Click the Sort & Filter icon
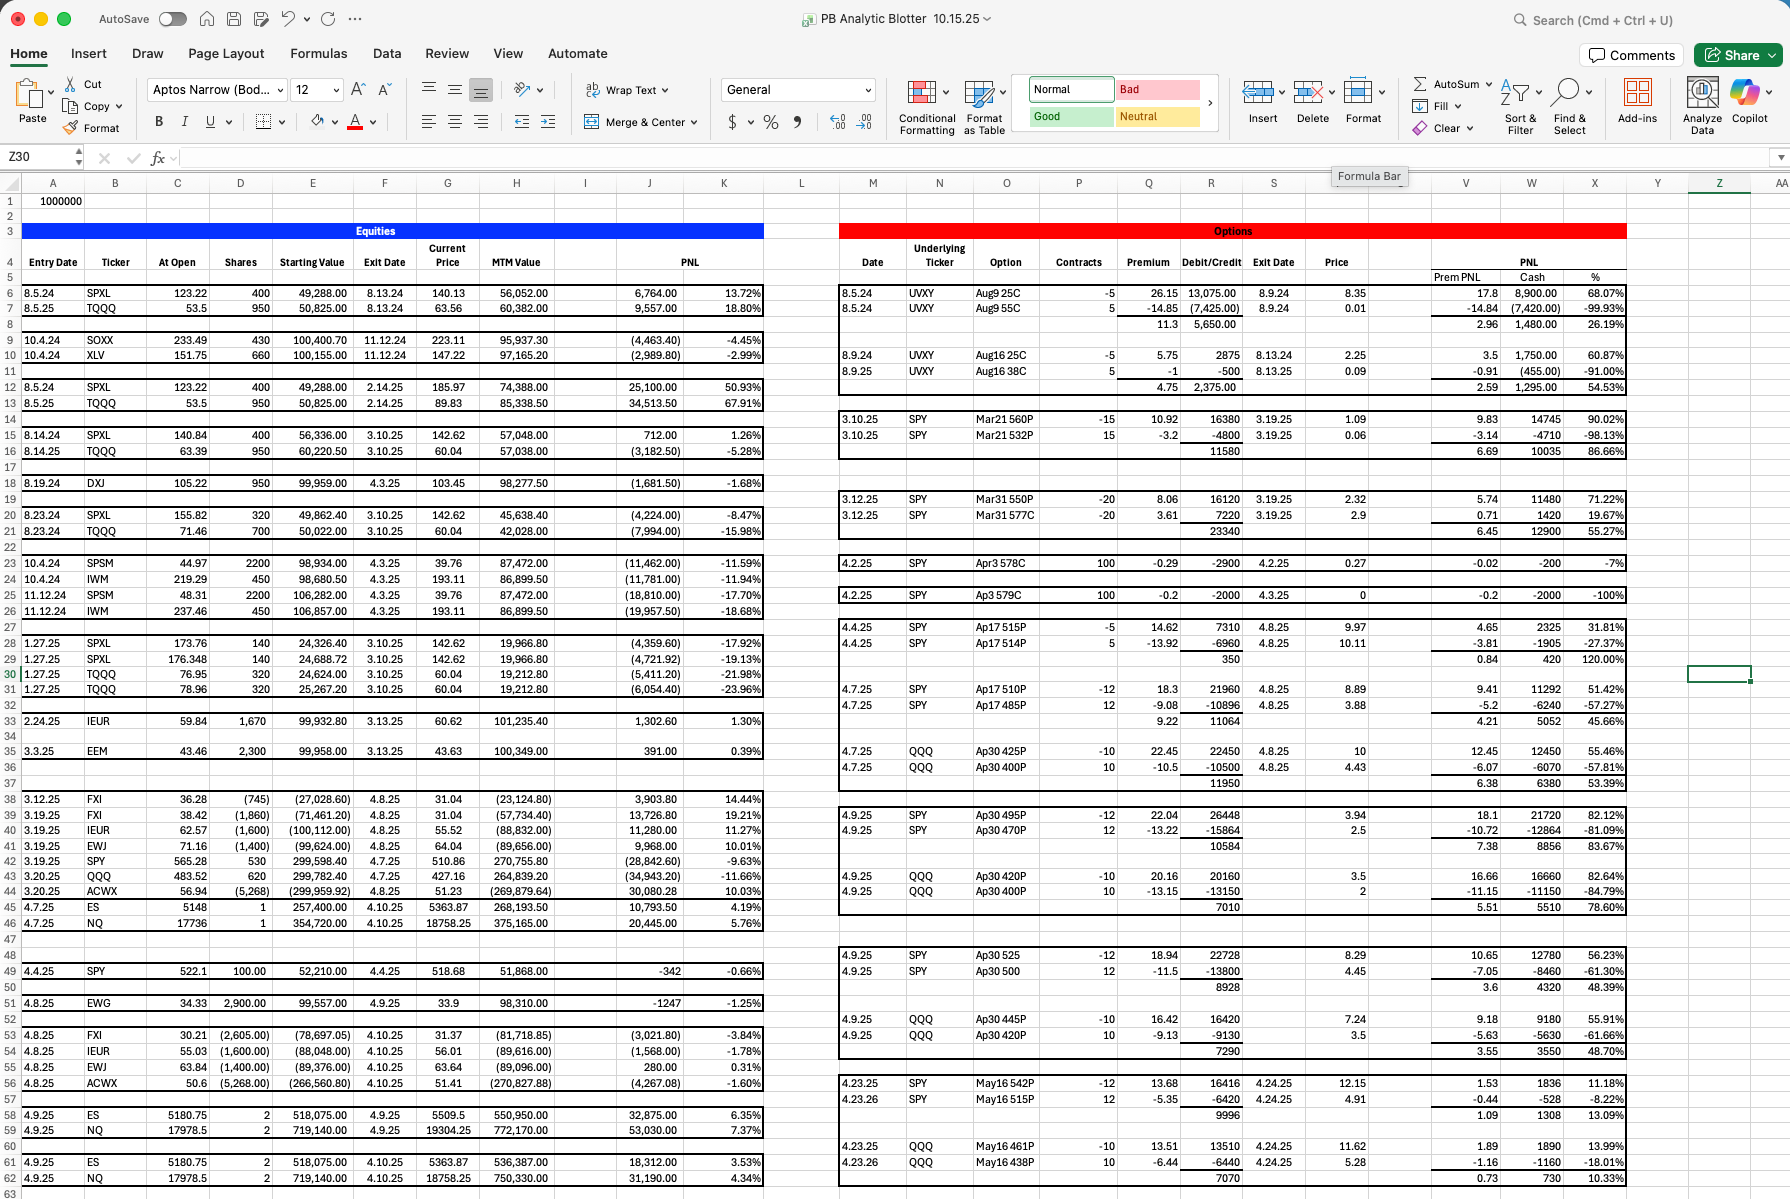This screenshot has height=1199, width=1790. pos(1515,93)
